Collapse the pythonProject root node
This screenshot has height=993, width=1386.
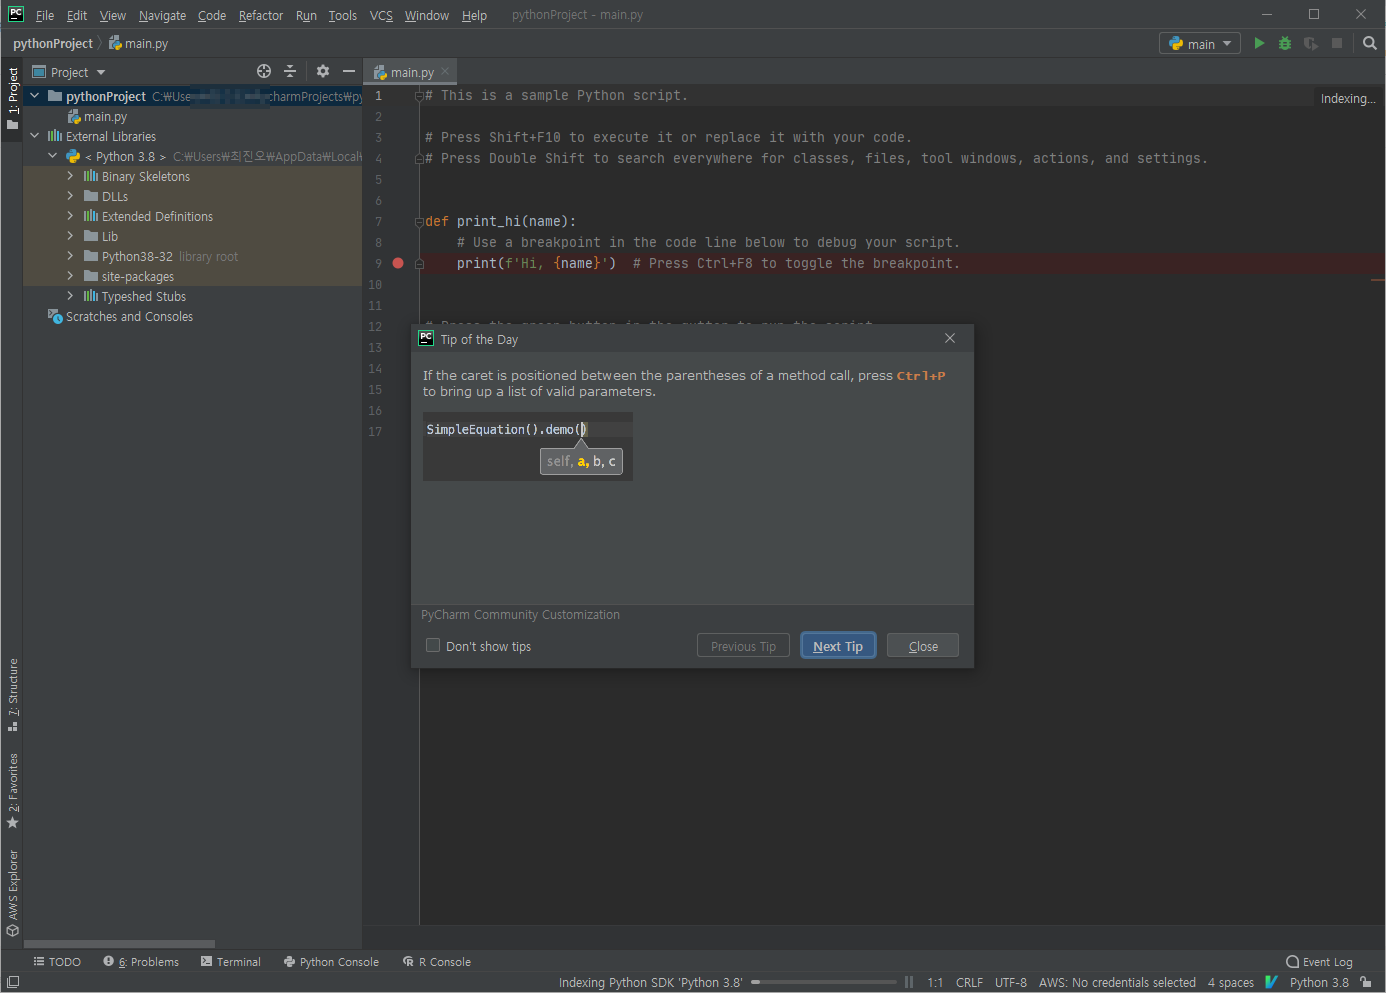[x=35, y=96]
